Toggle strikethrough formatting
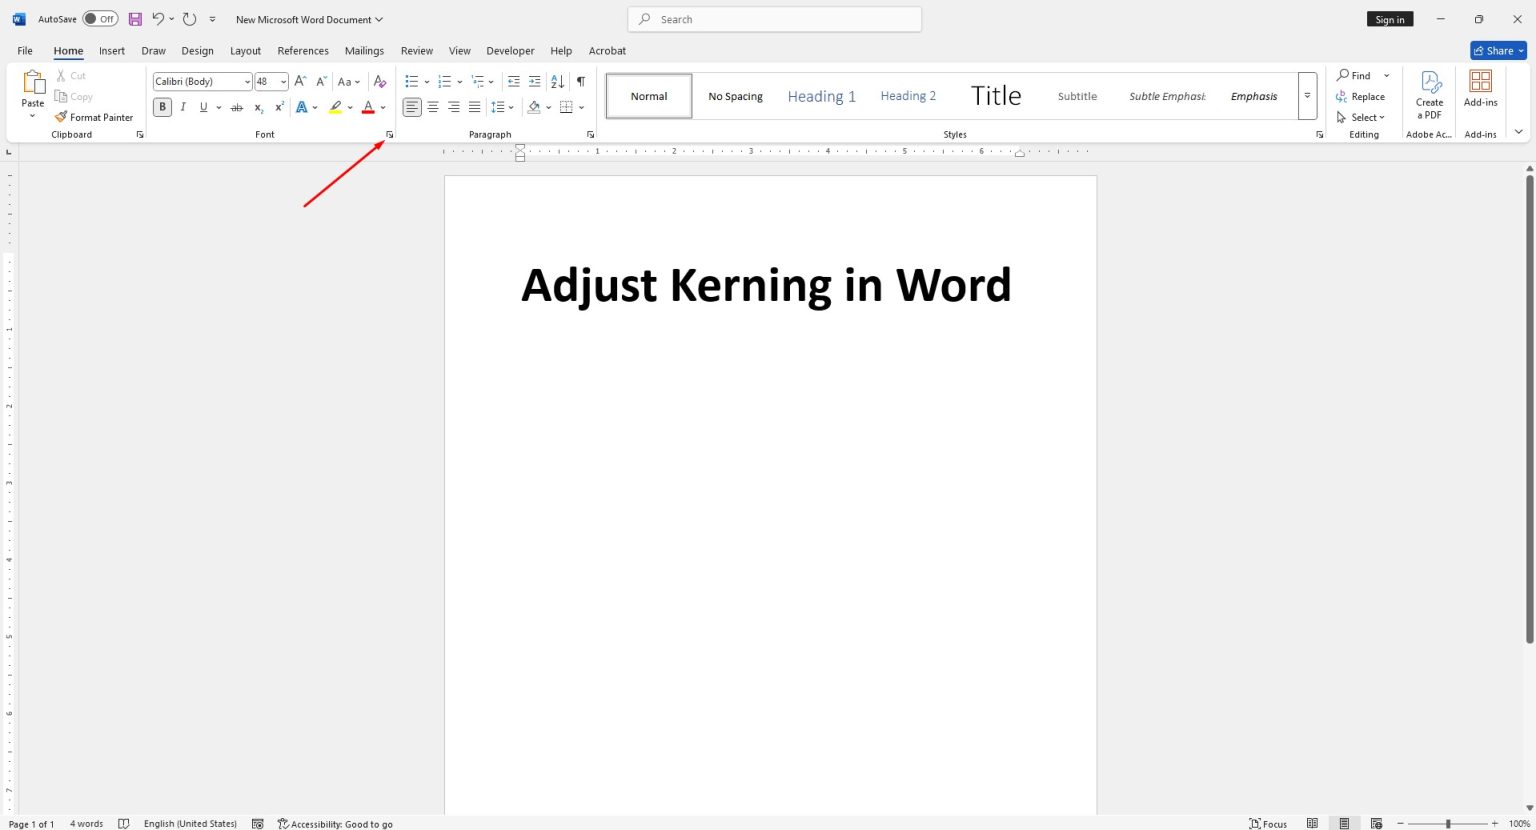Image resolution: width=1536 pixels, height=830 pixels. 237,107
